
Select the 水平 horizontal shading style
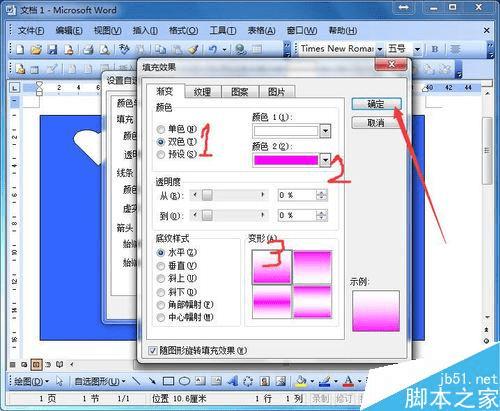pyautogui.click(x=161, y=253)
